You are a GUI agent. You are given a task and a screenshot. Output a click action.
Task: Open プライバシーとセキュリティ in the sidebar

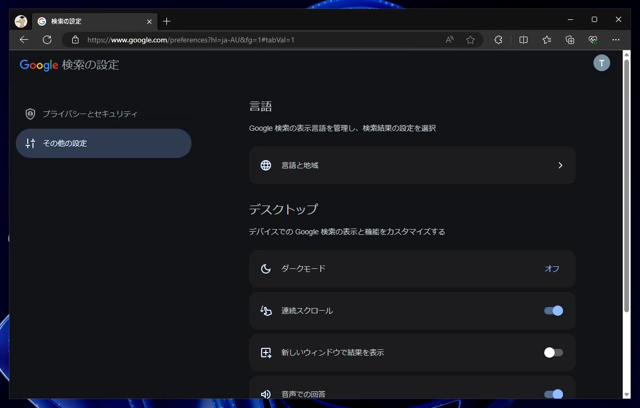click(104, 114)
